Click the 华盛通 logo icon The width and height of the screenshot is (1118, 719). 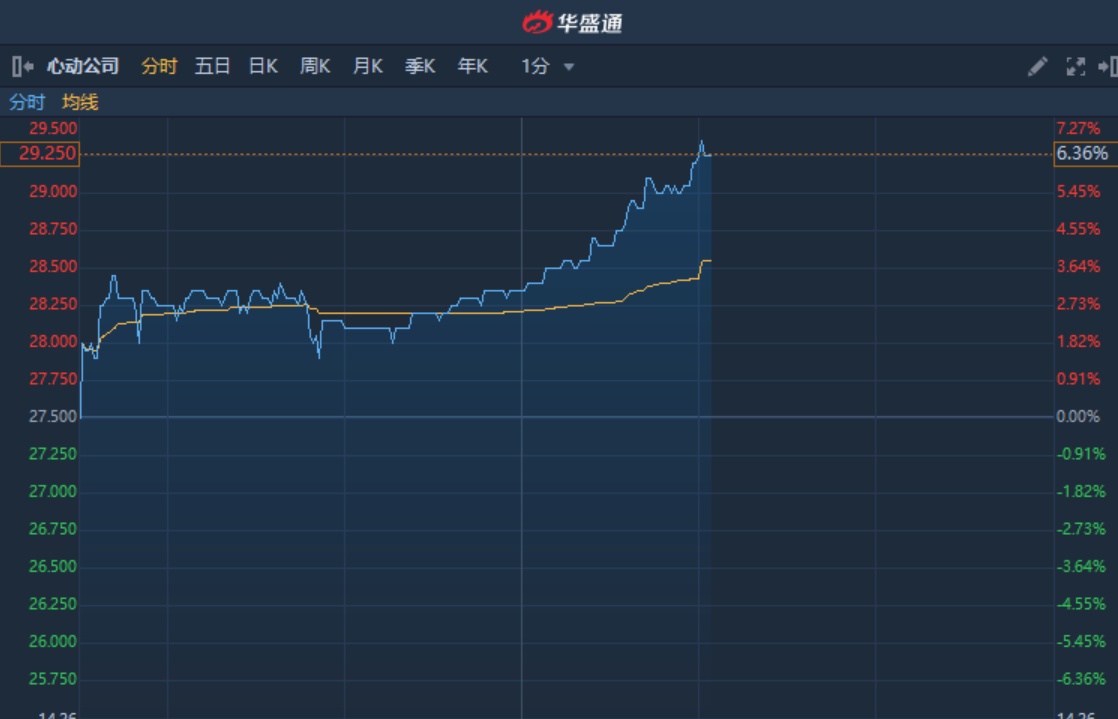[x=538, y=22]
